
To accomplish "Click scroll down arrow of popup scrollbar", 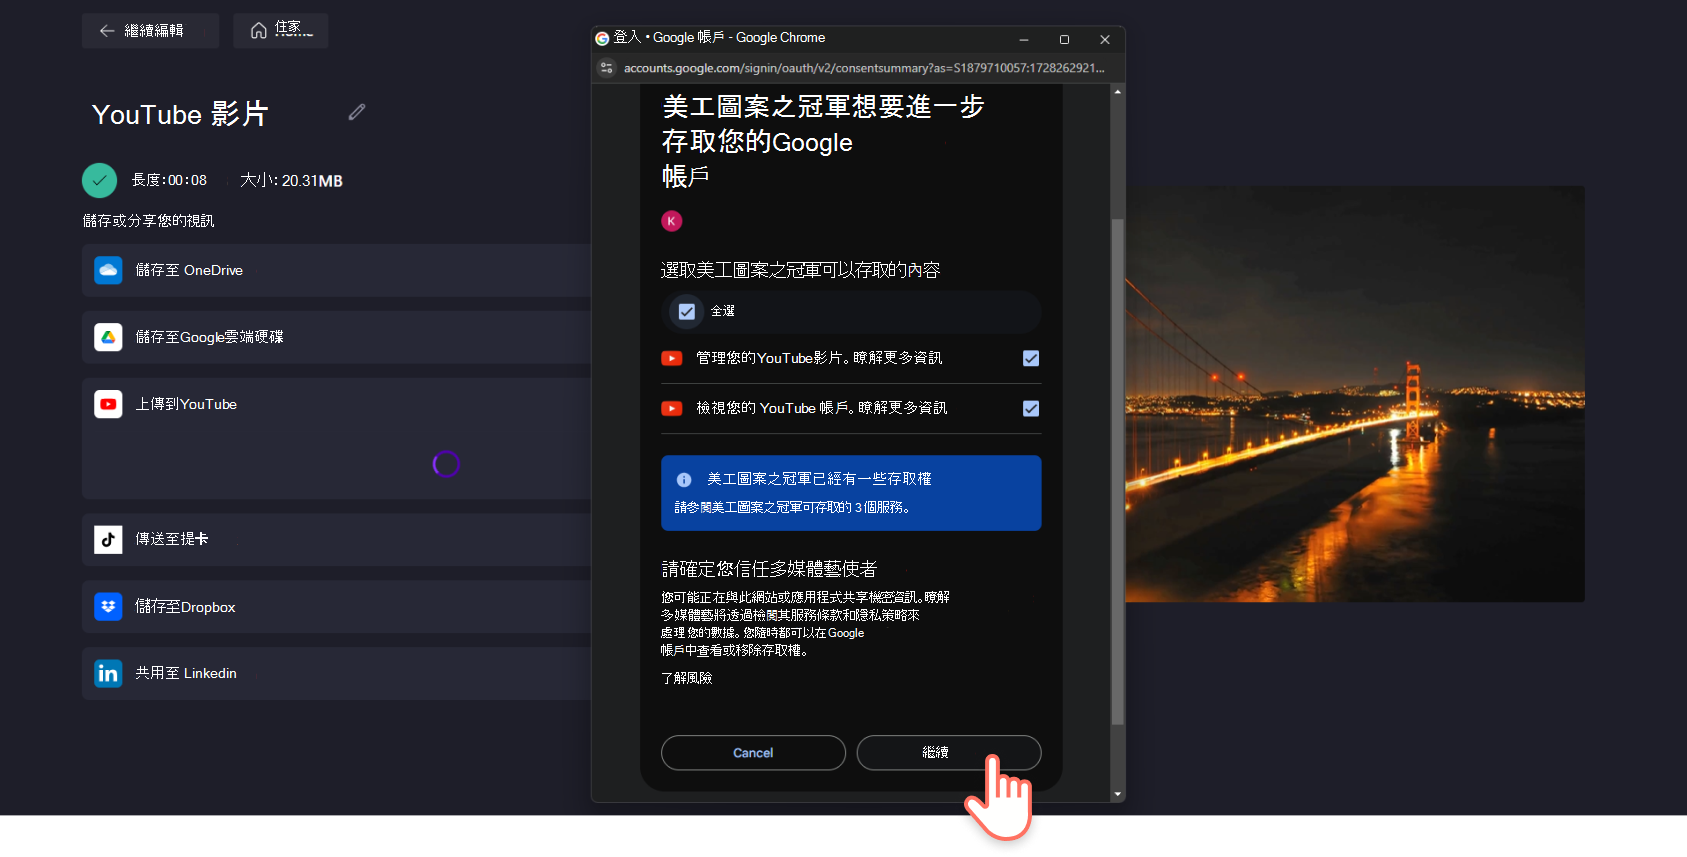I will [x=1117, y=794].
